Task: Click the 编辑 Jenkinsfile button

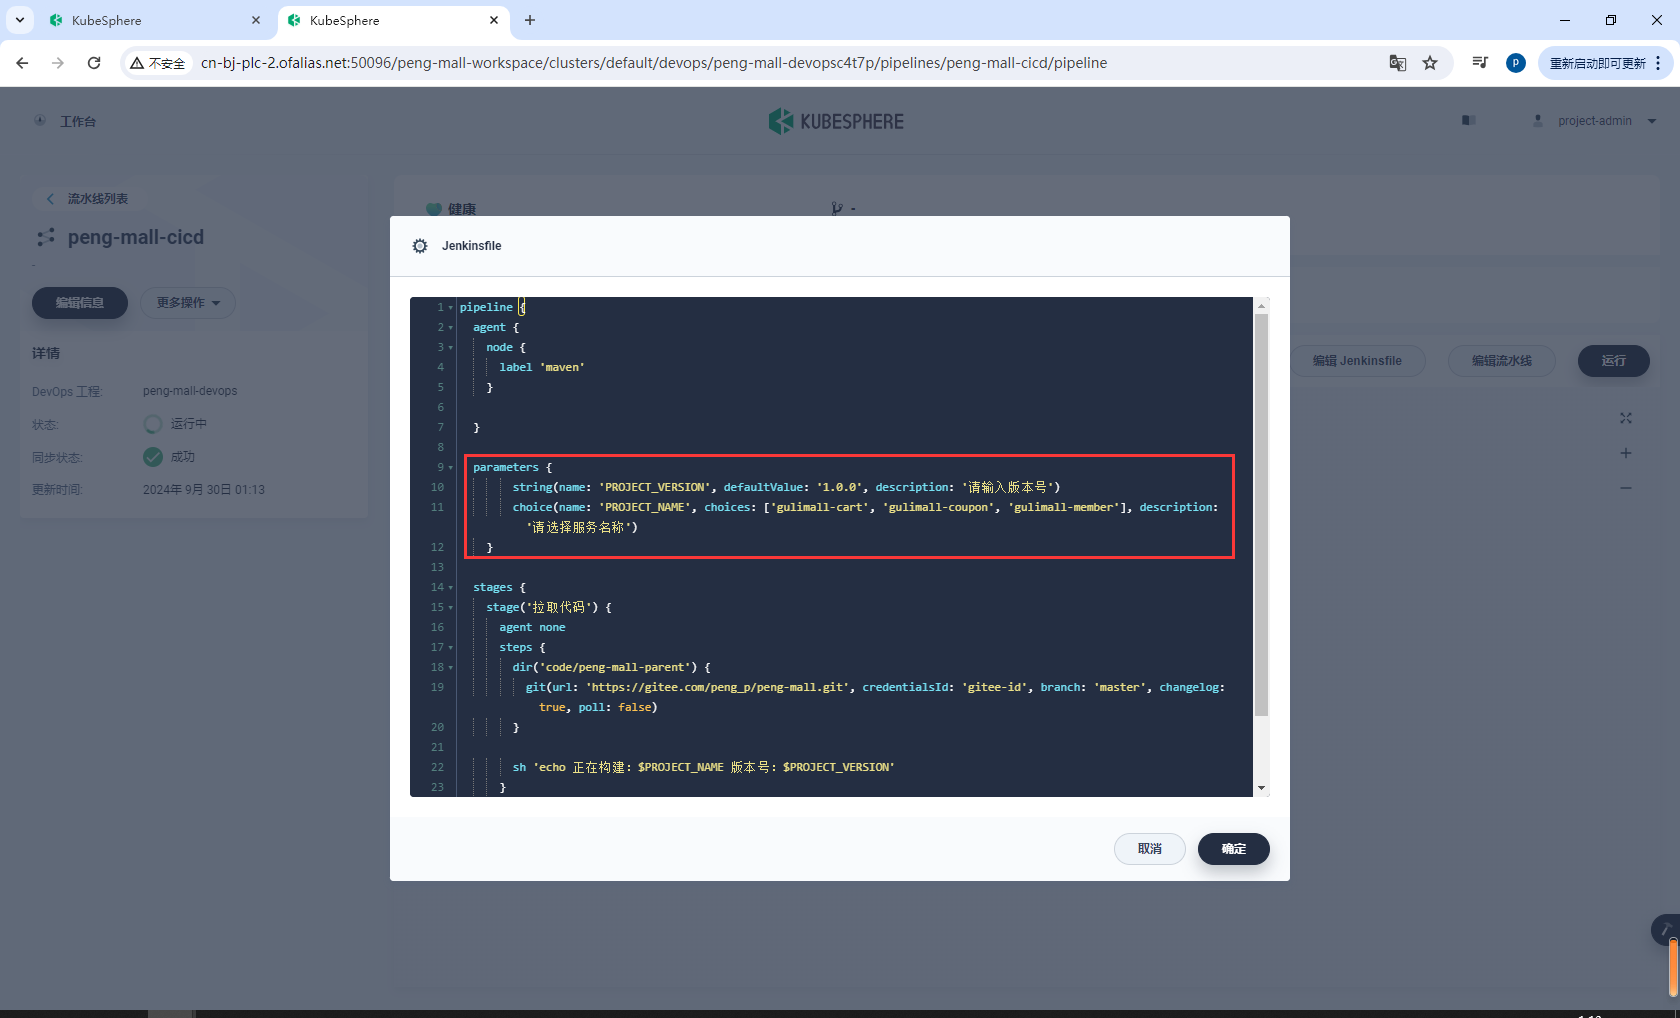Action: pos(1357,361)
